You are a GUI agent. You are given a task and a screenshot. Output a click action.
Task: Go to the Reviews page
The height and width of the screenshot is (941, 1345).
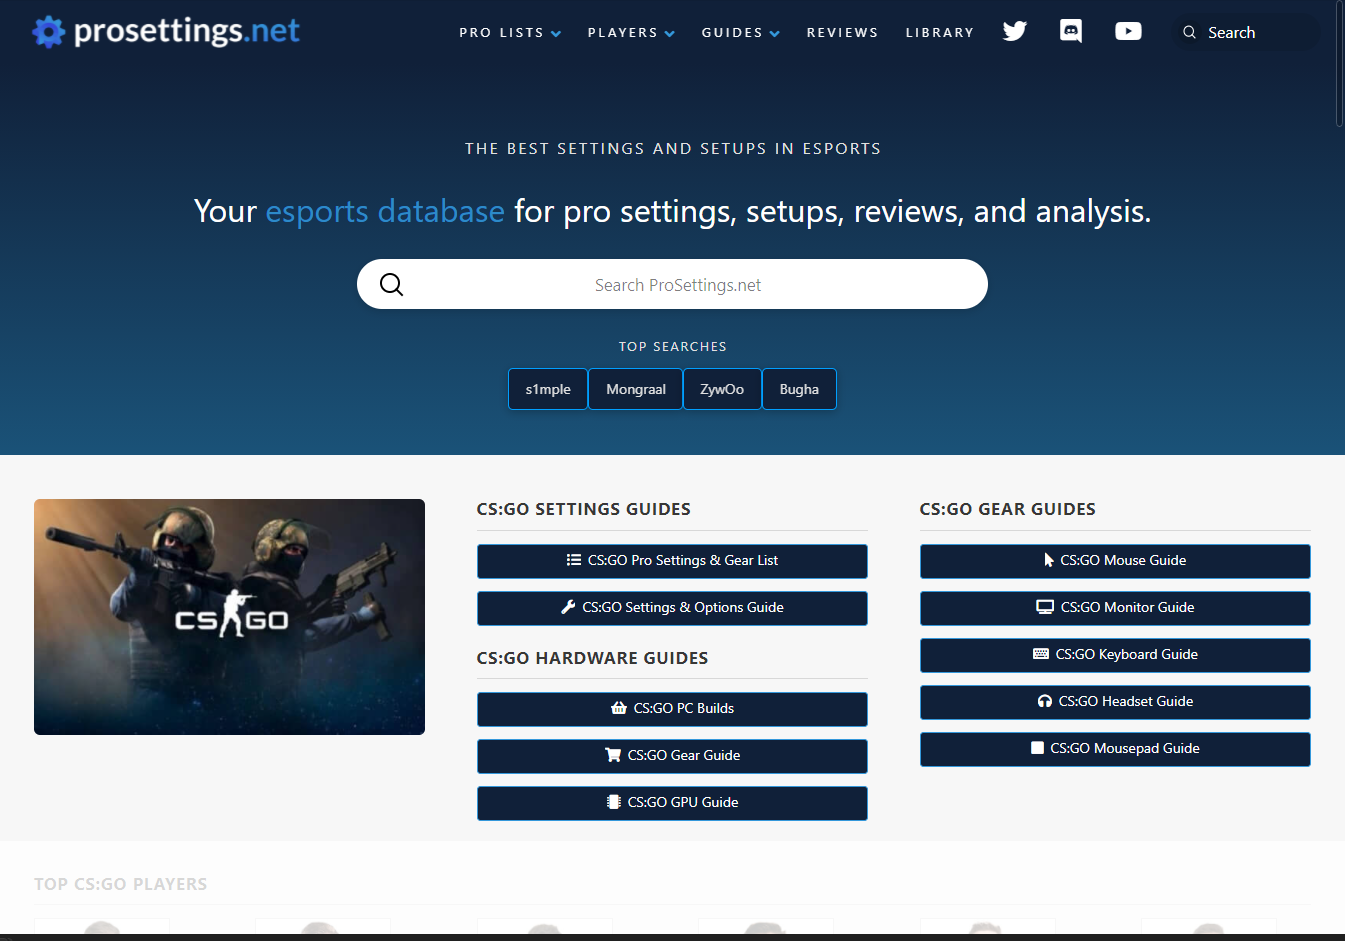pyautogui.click(x=842, y=33)
